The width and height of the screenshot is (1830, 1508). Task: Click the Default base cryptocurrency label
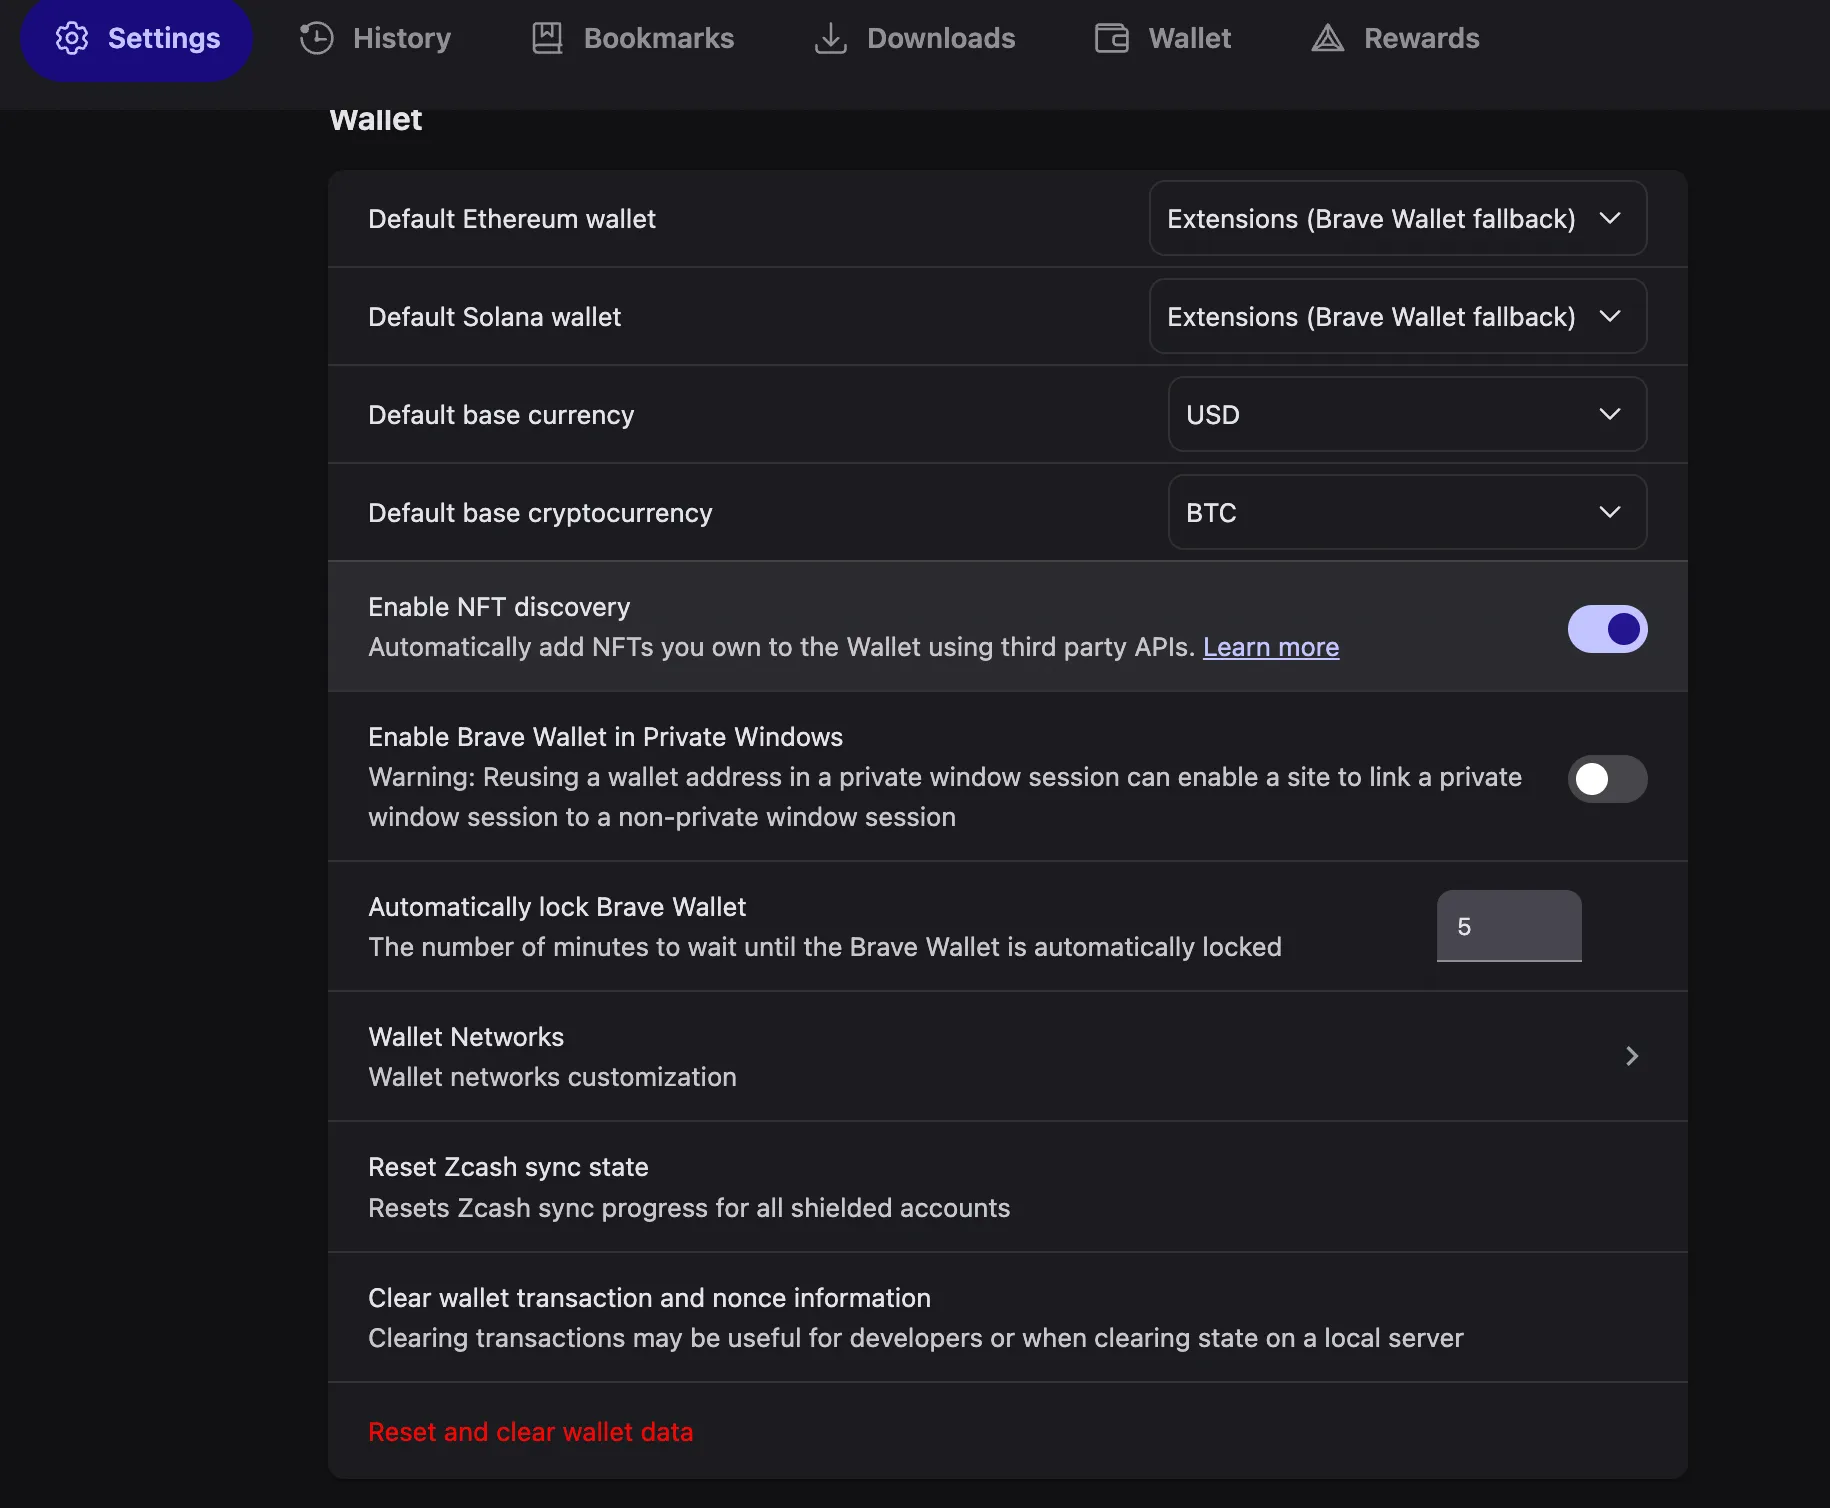tap(540, 513)
